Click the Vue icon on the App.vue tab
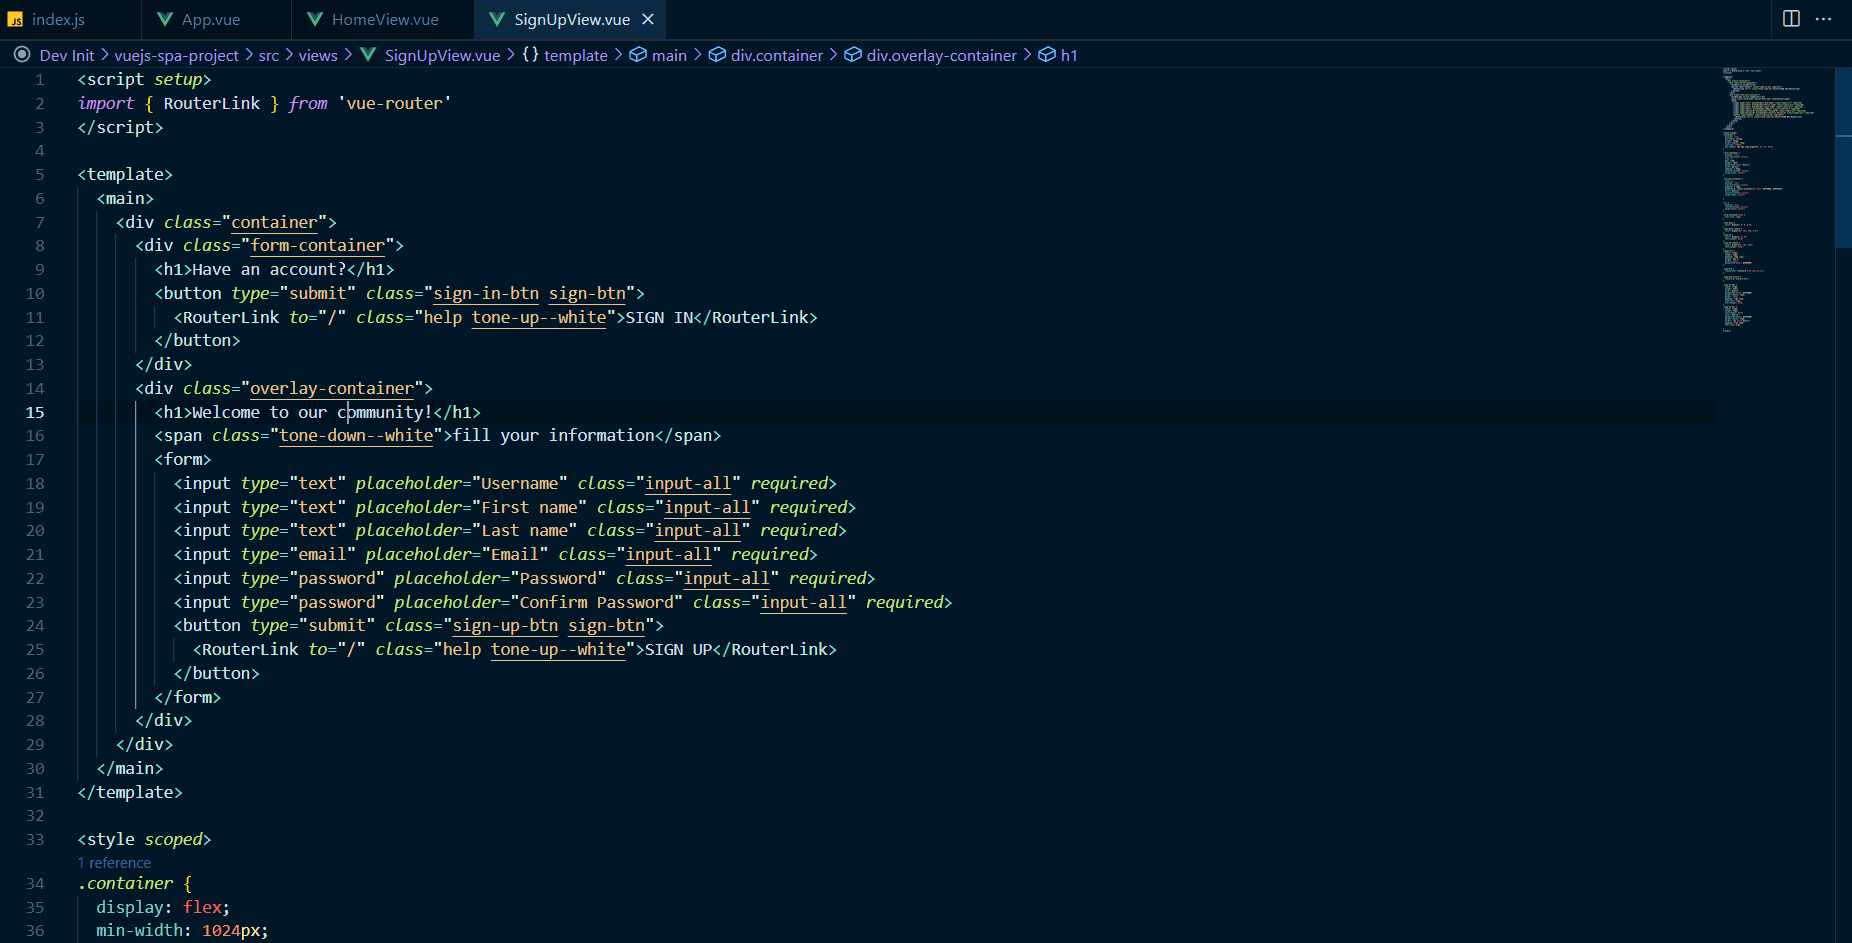 [x=164, y=18]
